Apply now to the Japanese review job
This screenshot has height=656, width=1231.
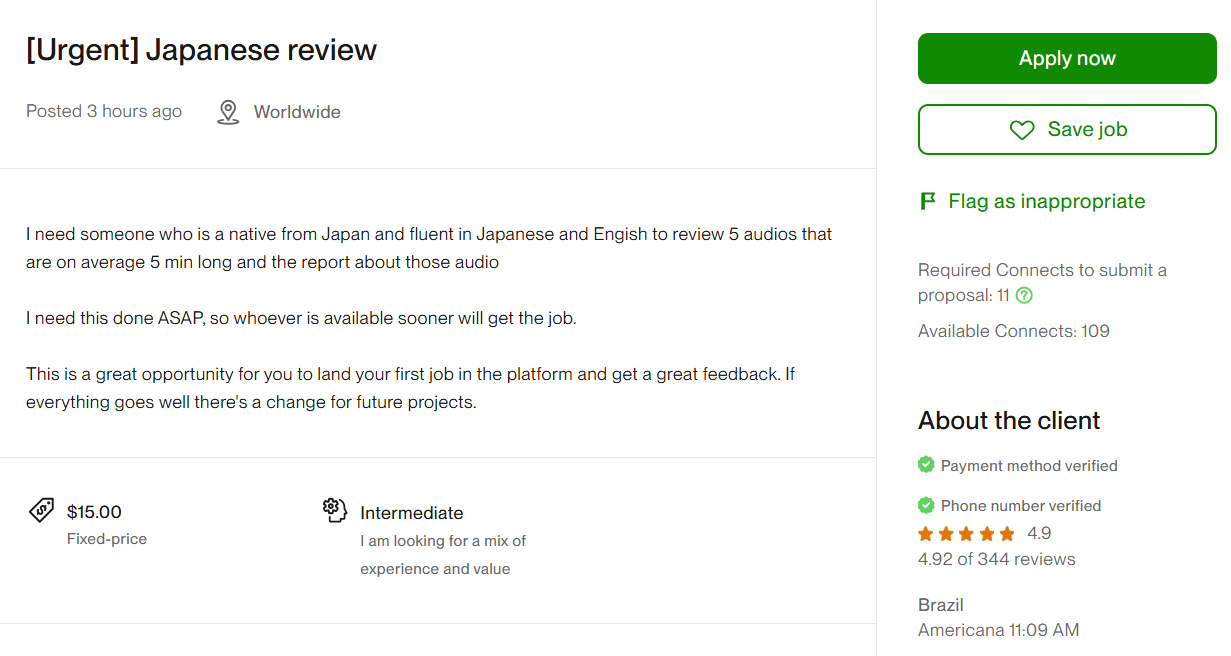pos(1067,58)
